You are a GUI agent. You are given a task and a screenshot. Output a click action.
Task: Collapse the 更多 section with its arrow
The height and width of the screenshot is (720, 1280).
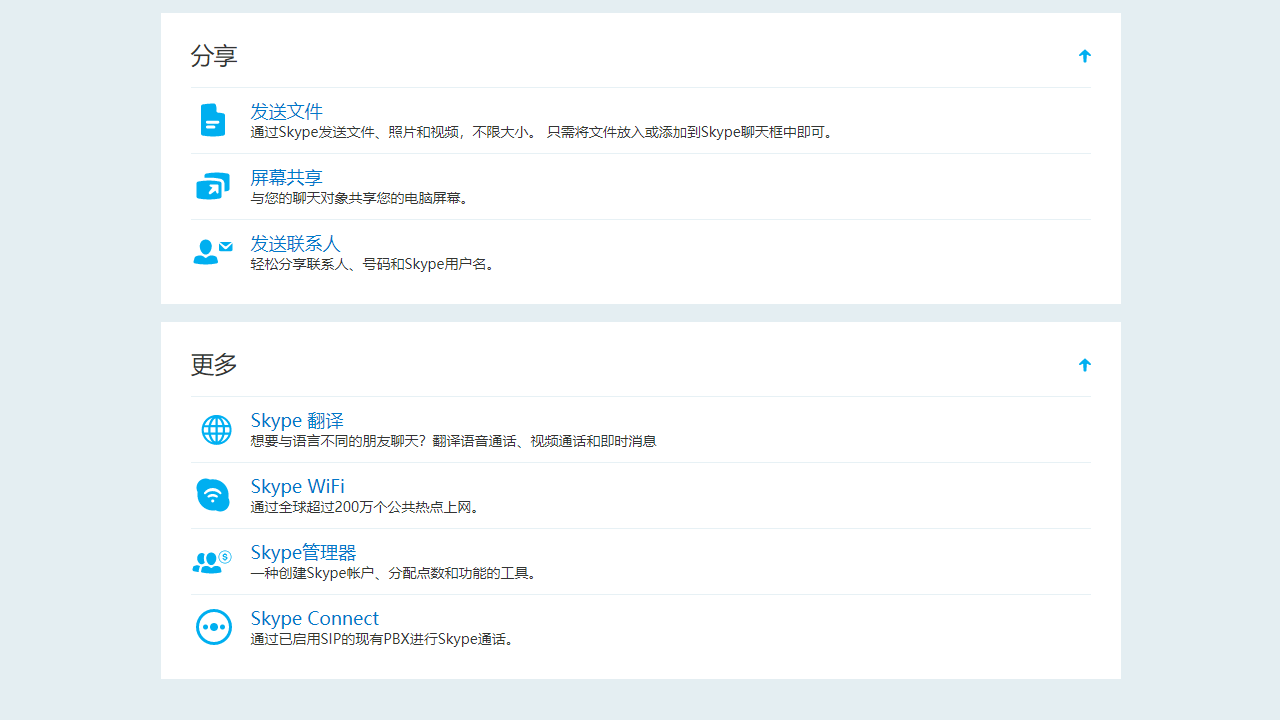(x=1084, y=365)
